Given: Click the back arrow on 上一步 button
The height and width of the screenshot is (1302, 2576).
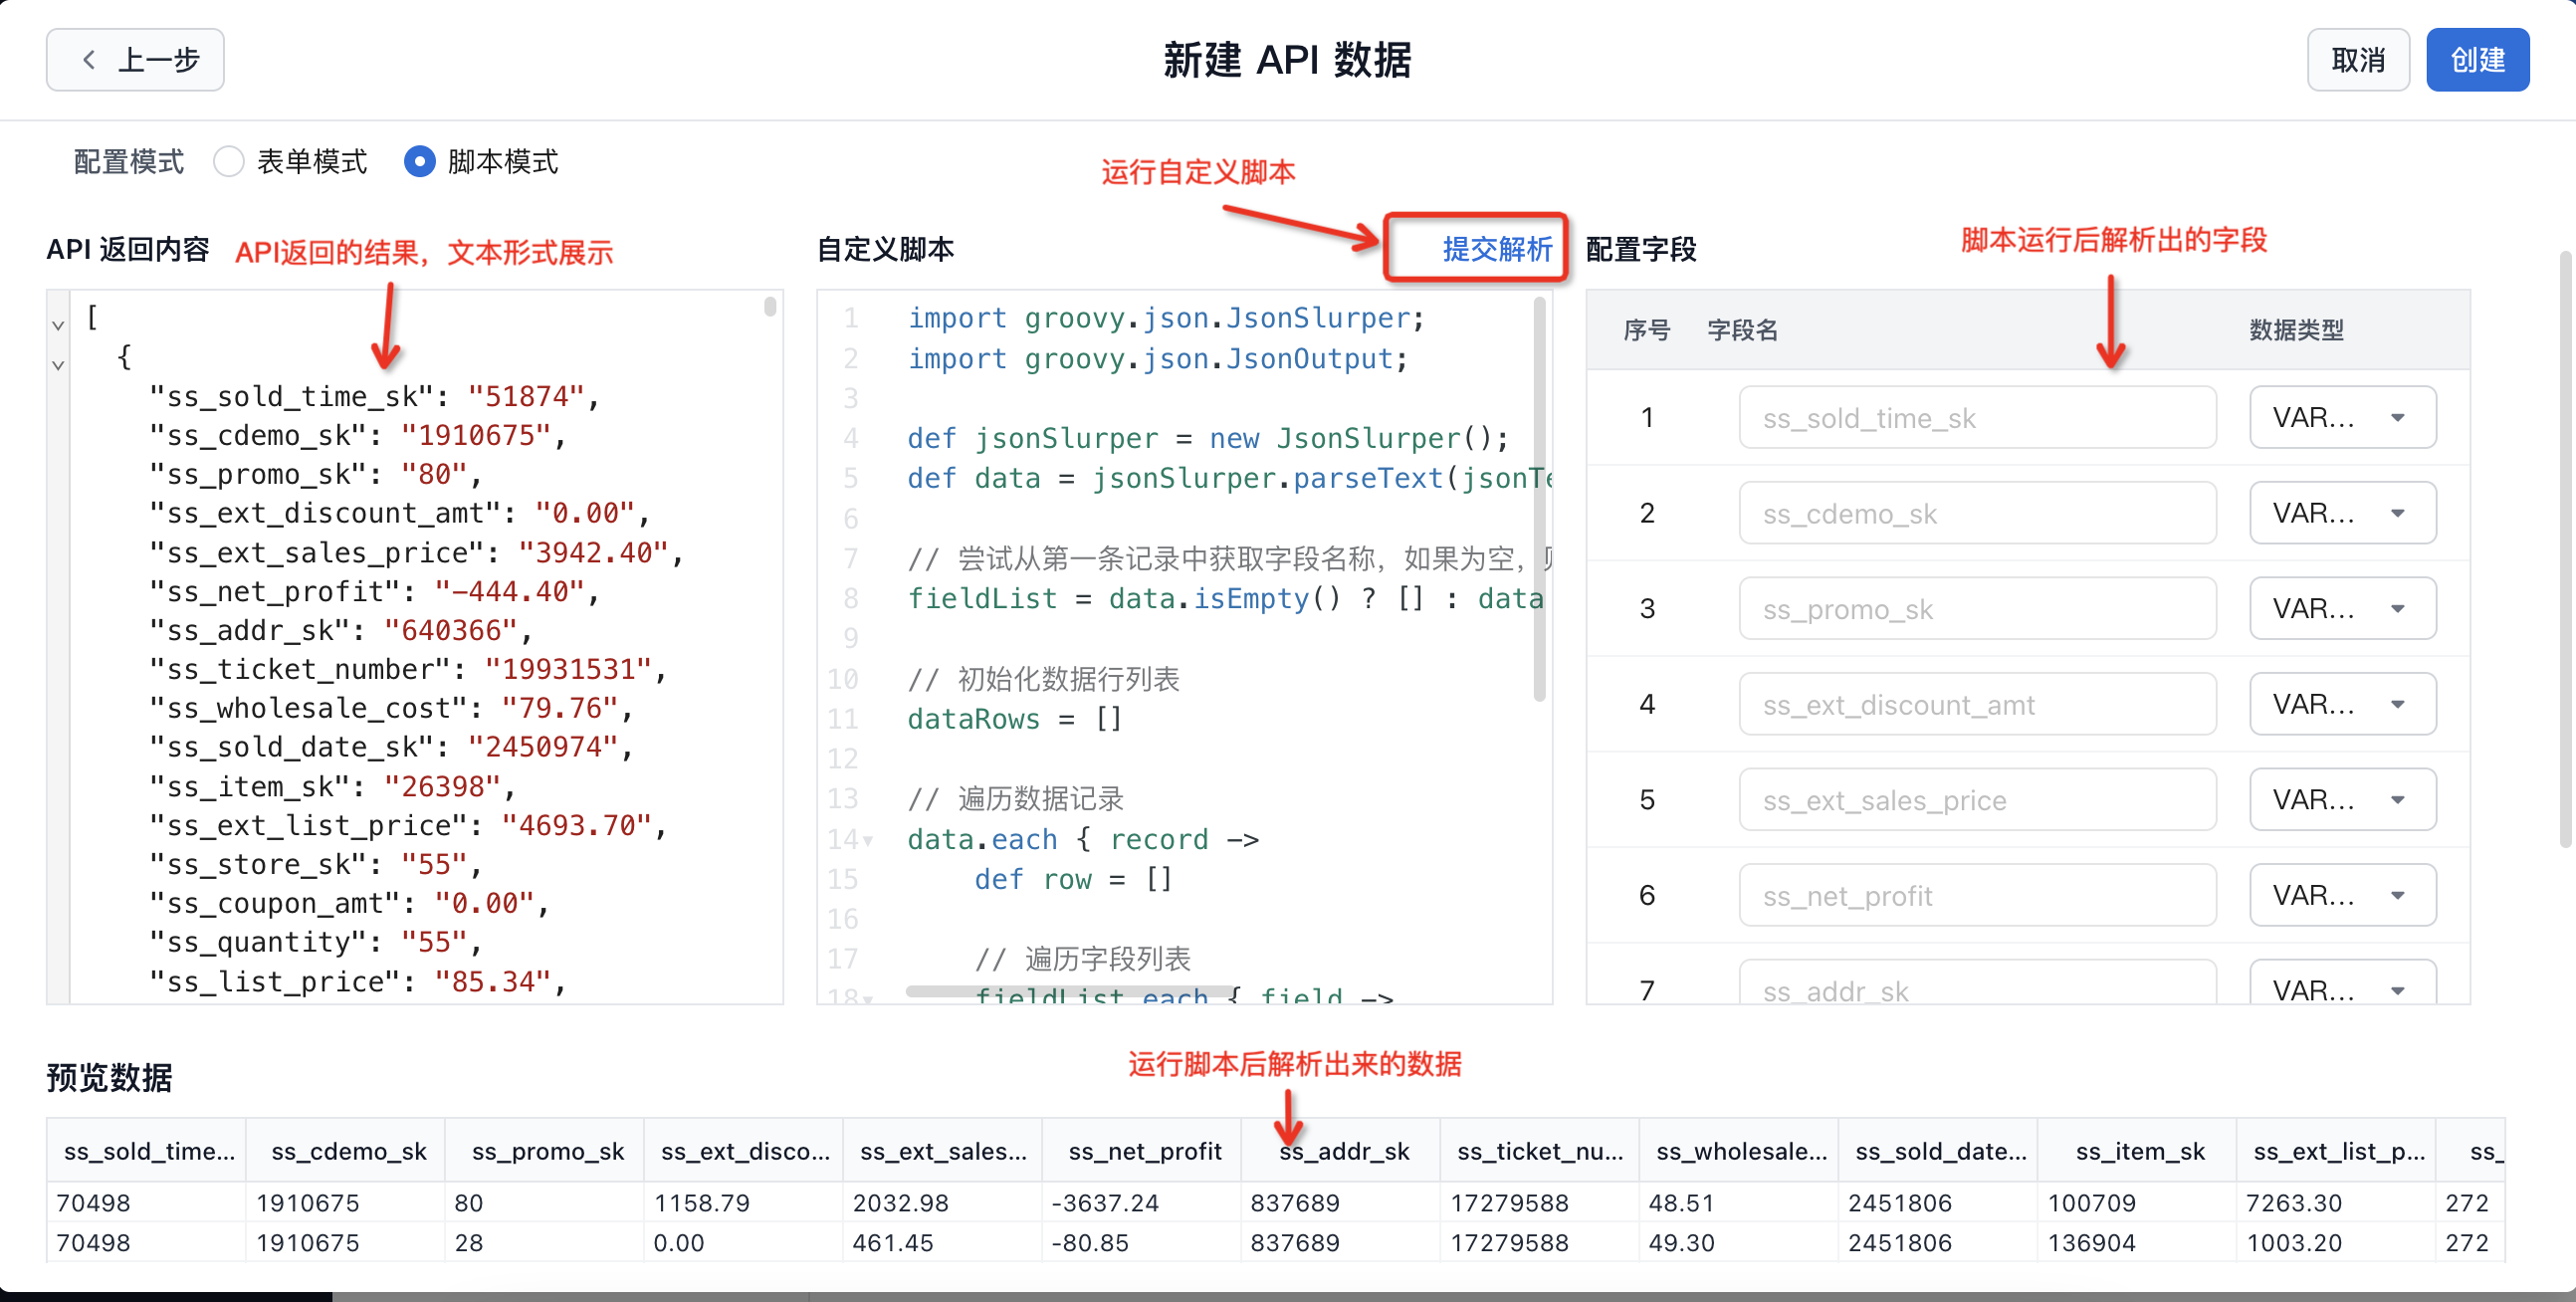Looking at the screenshot, I should pos(89,60).
